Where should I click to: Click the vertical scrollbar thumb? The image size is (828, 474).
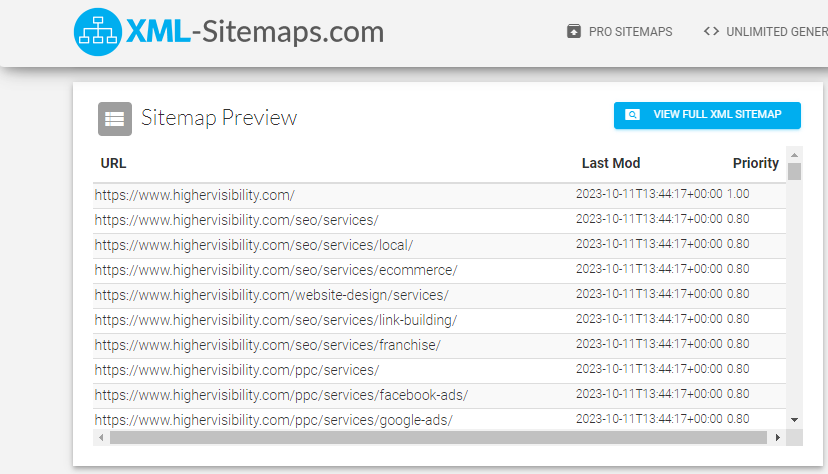coord(794,172)
